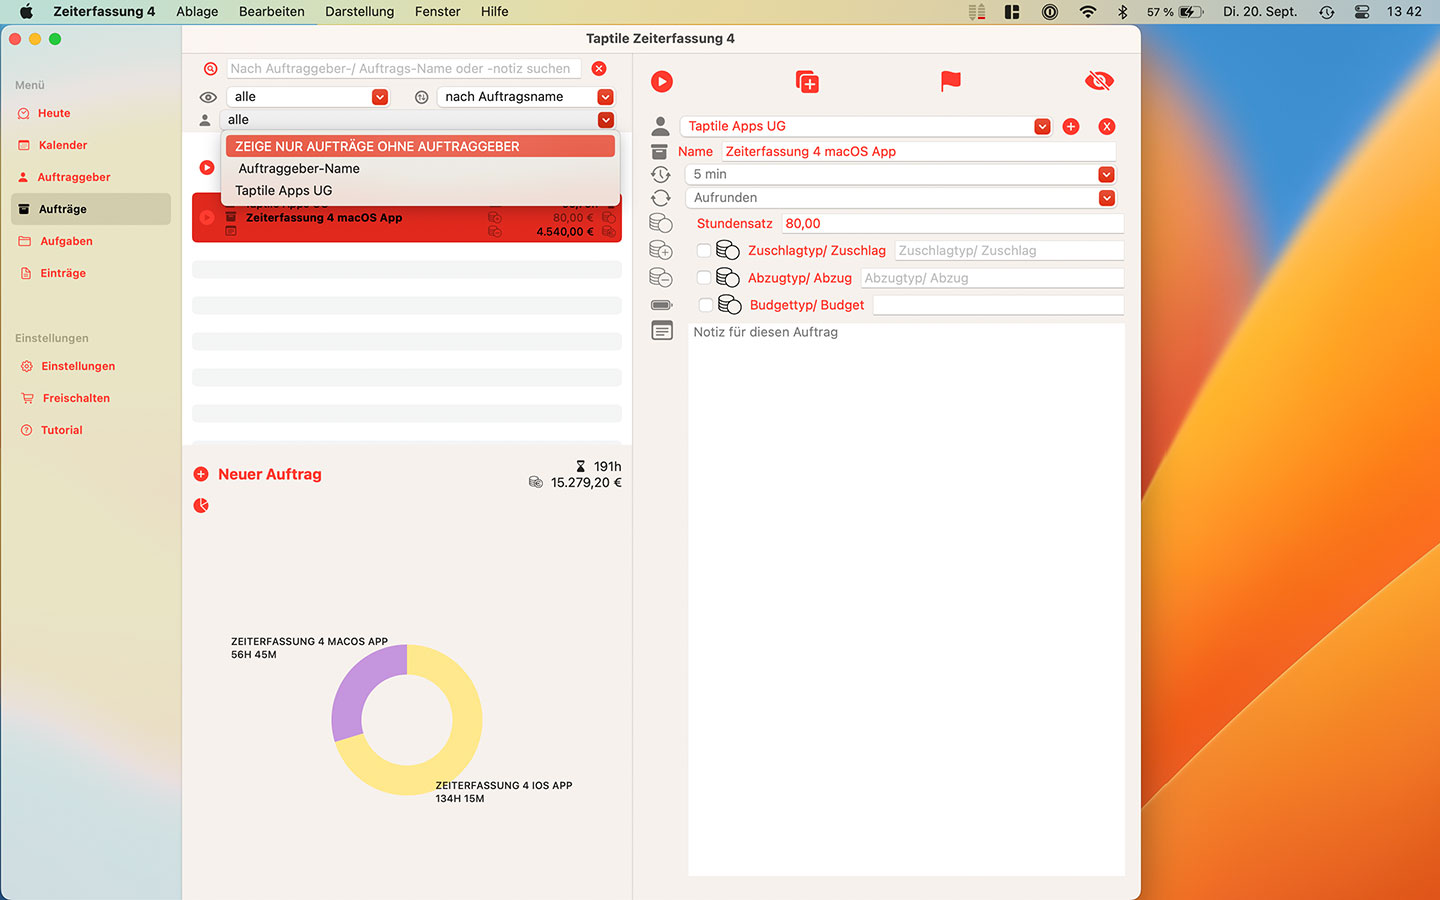The width and height of the screenshot is (1440, 900).
Task: Click the Bluetooth icon in menu bar
Action: tap(1123, 12)
